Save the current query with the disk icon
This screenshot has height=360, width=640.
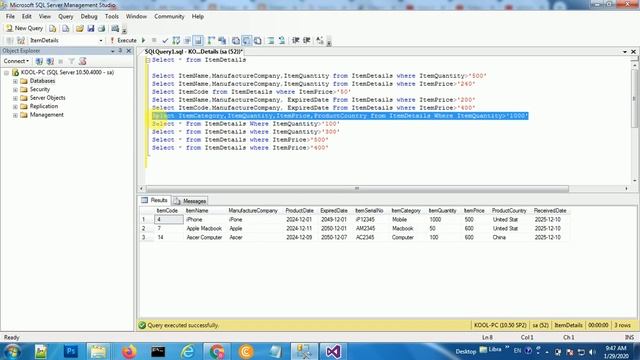pos(91,29)
